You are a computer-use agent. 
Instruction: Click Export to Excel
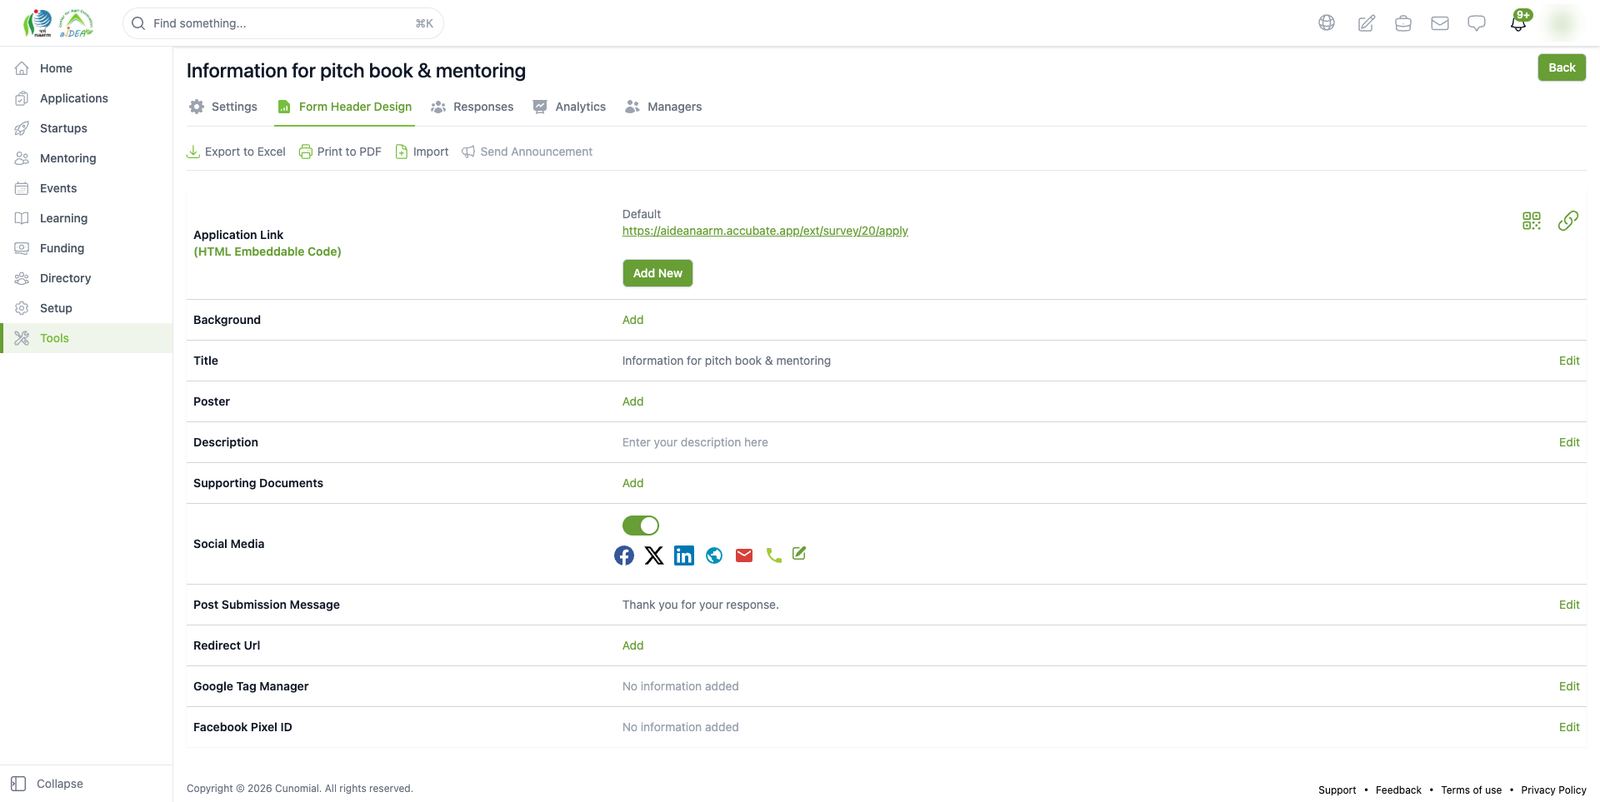236,152
